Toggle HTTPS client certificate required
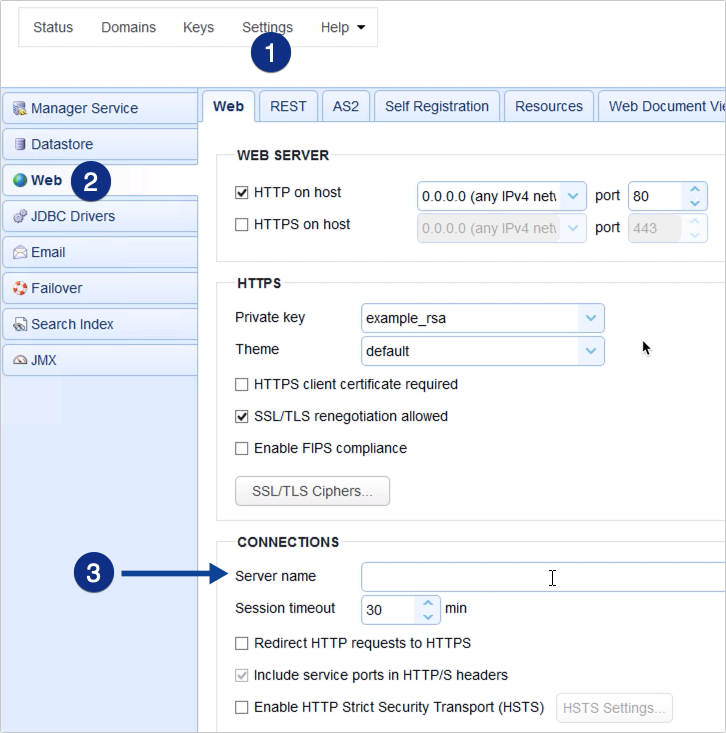726x733 pixels. click(241, 384)
